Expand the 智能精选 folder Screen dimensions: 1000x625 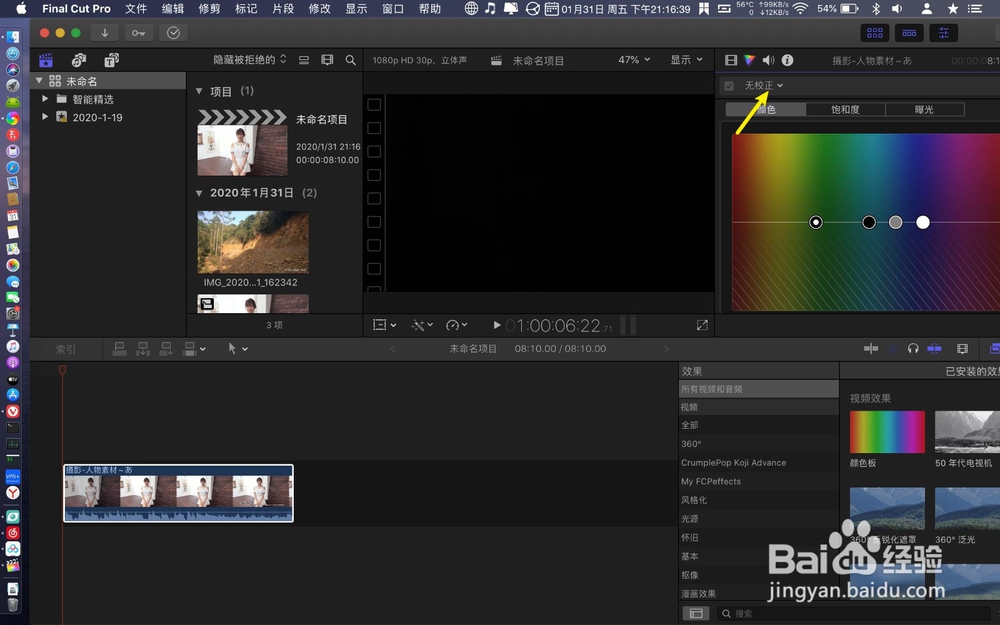click(45, 99)
